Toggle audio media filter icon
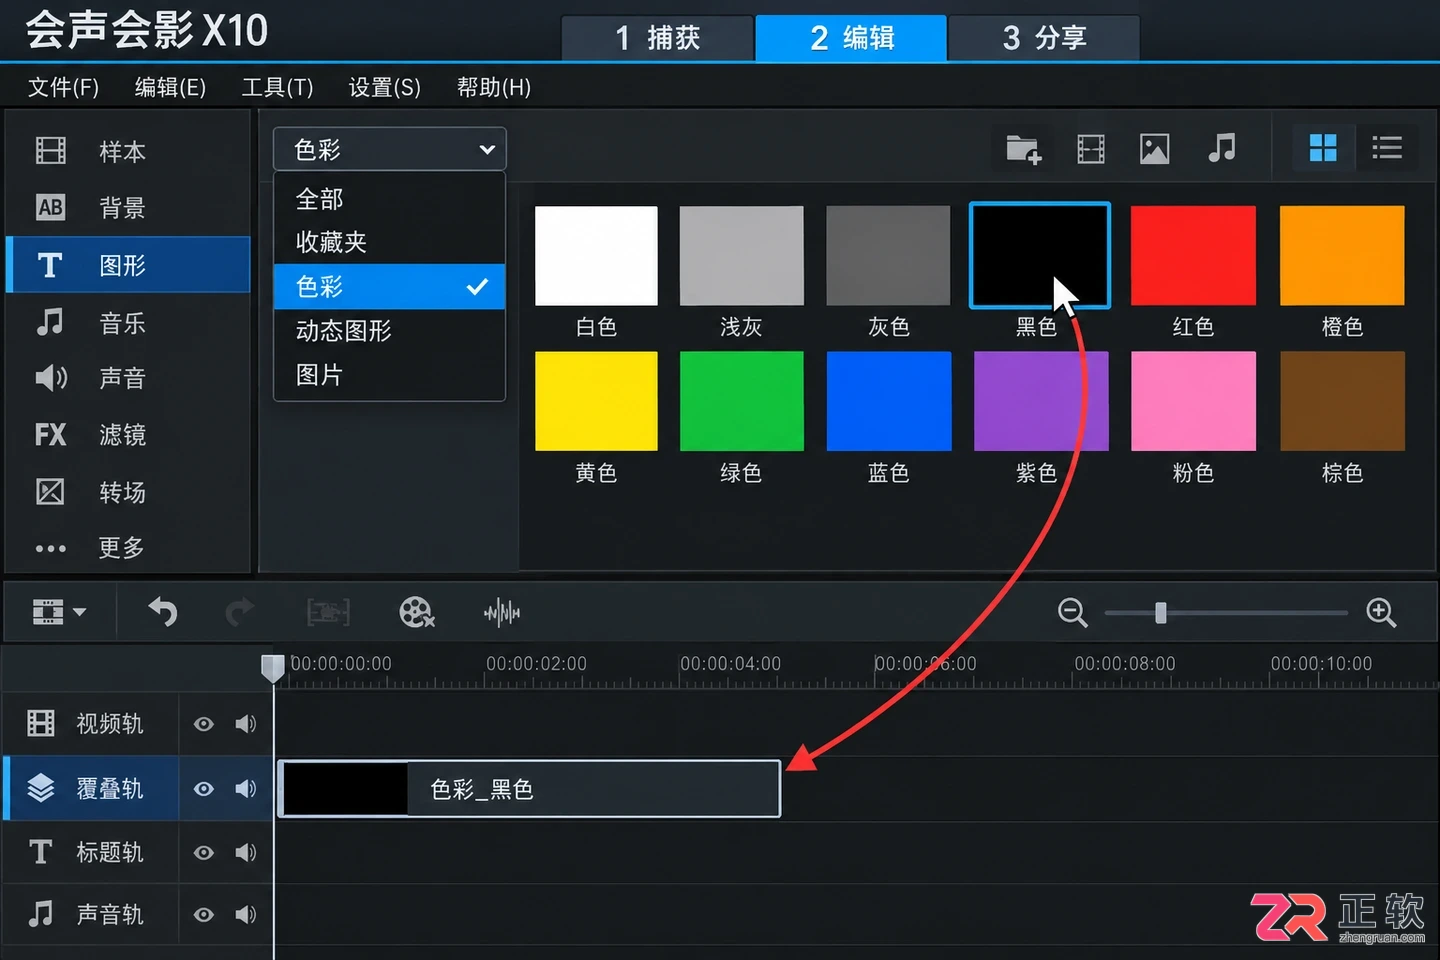The width and height of the screenshot is (1440, 960). point(1222,148)
